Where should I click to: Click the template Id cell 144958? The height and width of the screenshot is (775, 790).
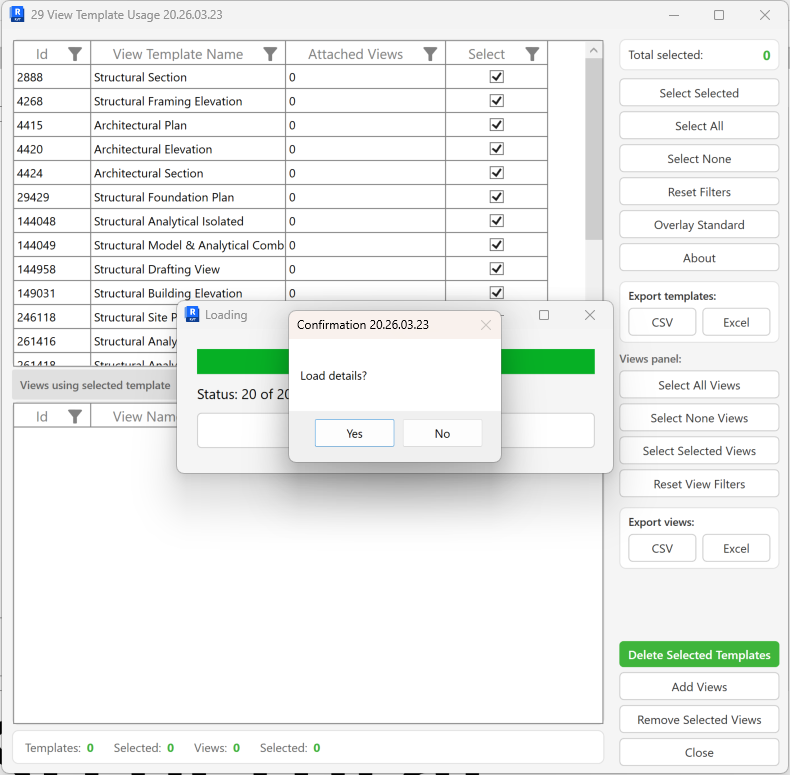52,269
